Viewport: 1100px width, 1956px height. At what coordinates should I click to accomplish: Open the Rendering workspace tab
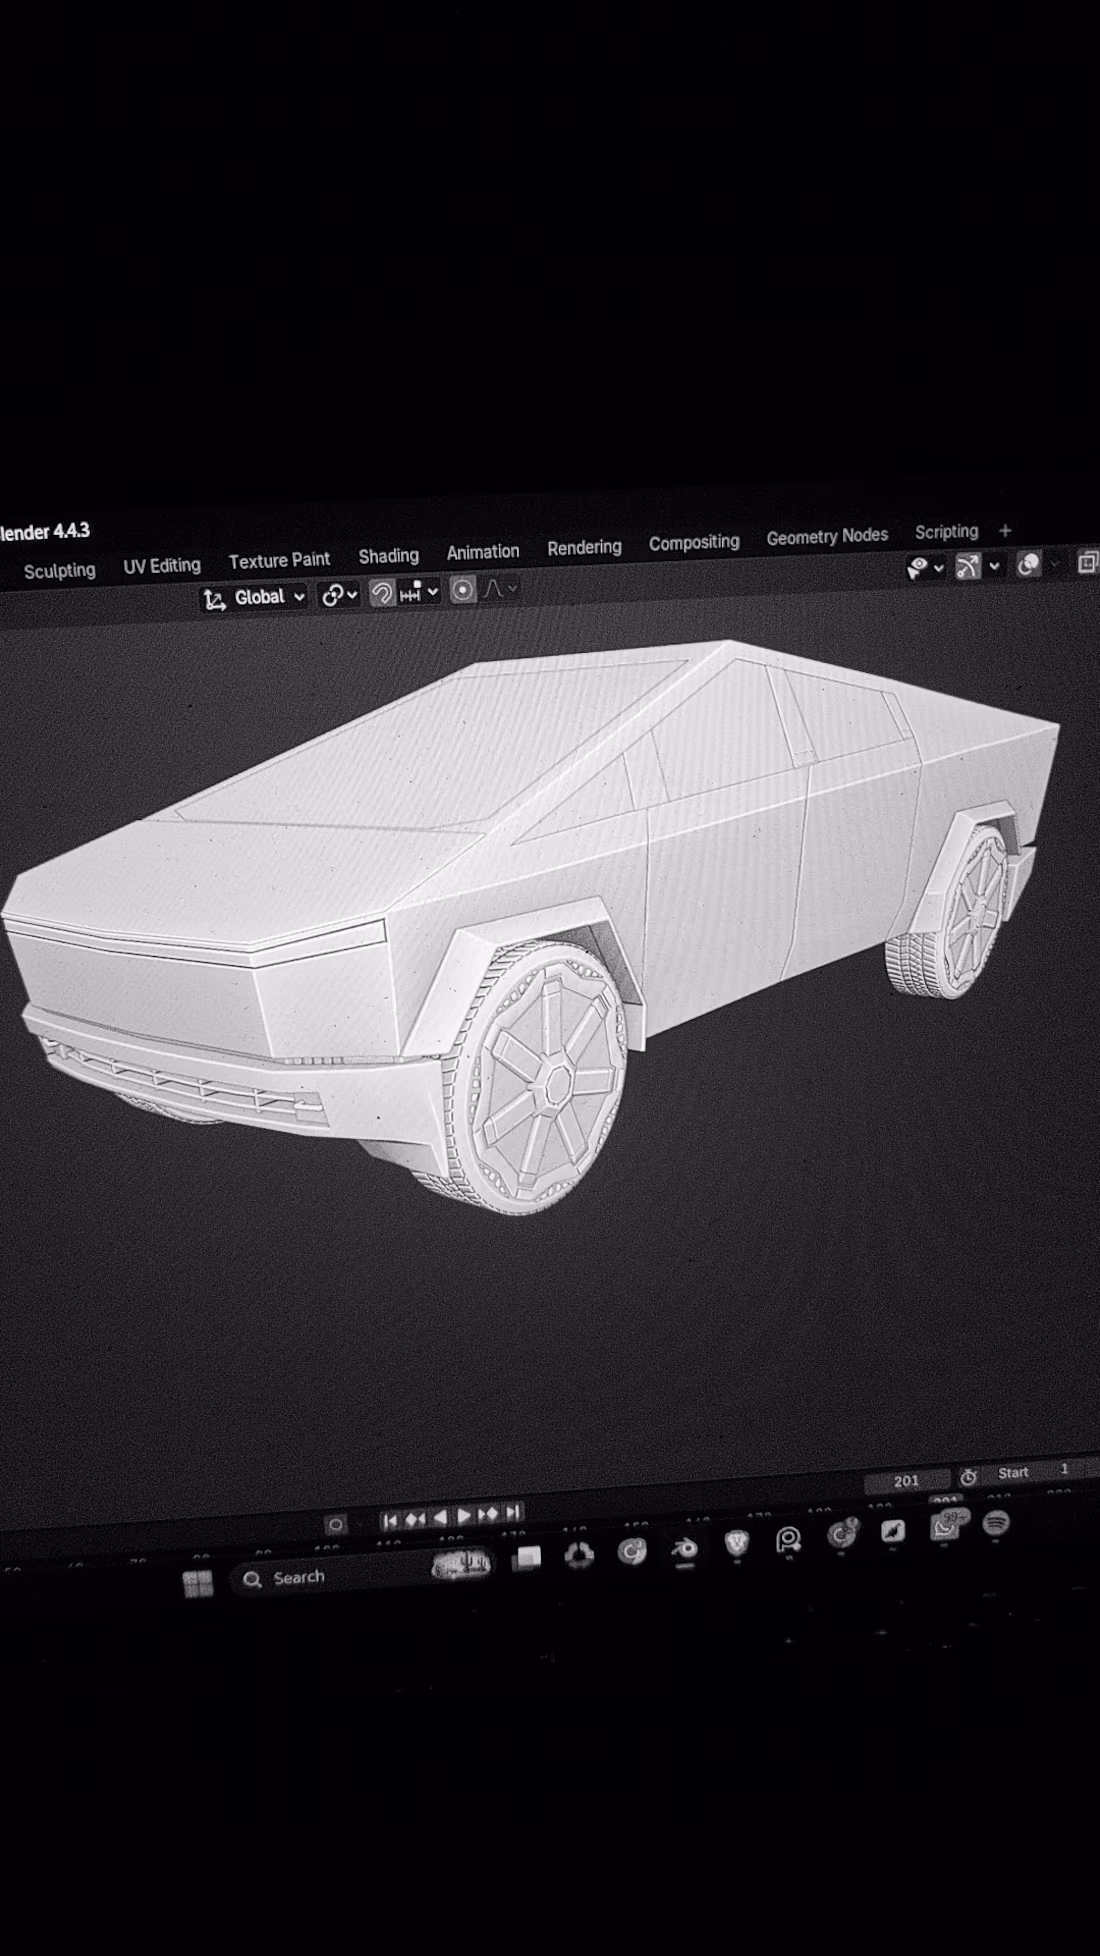pyautogui.click(x=584, y=547)
